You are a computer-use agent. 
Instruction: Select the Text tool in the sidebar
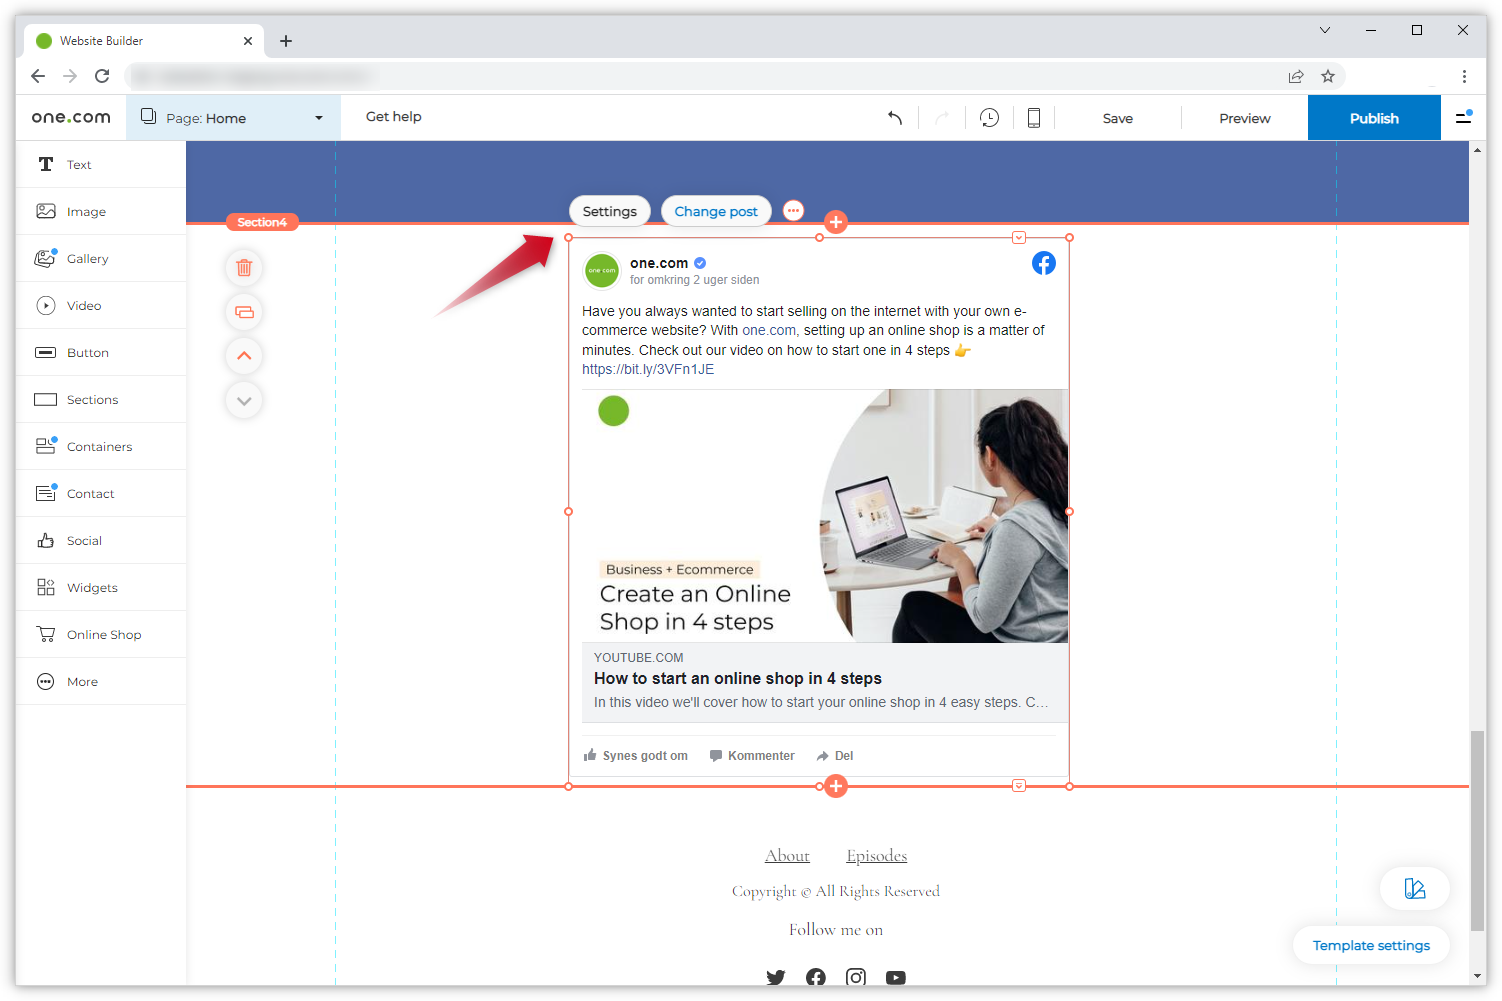coord(79,164)
